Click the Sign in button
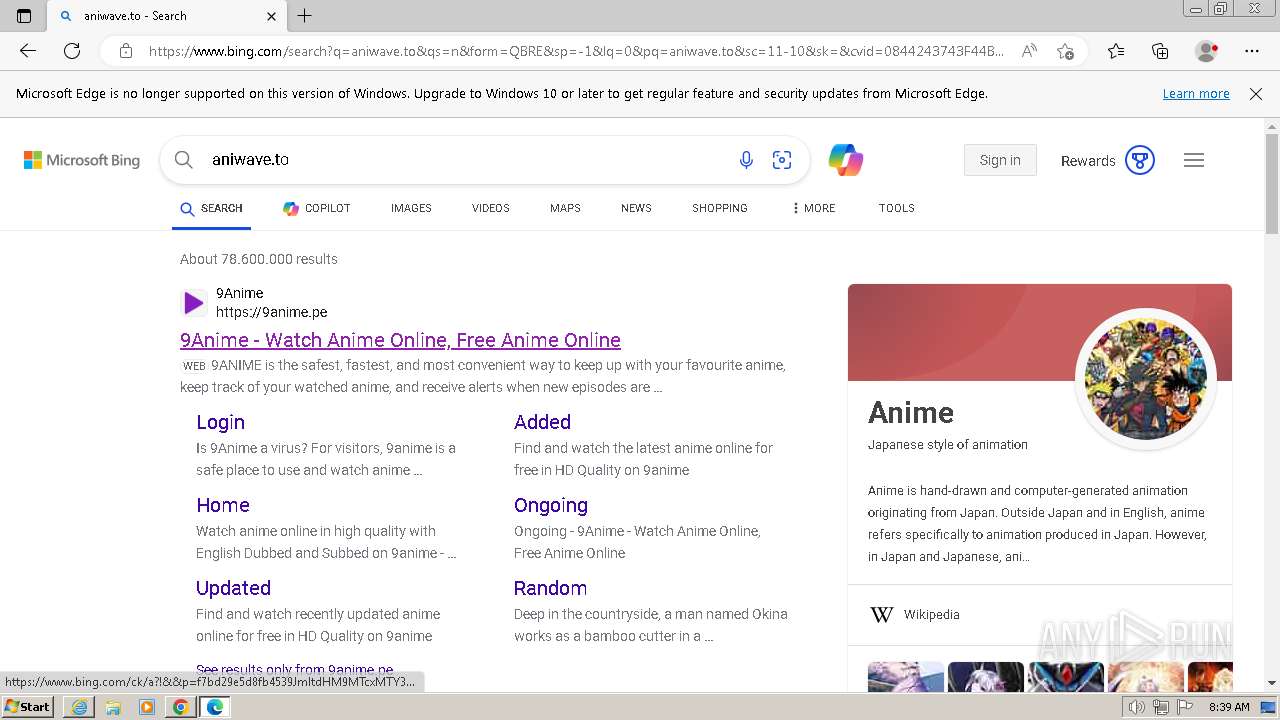 pyautogui.click(x=1000, y=160)
